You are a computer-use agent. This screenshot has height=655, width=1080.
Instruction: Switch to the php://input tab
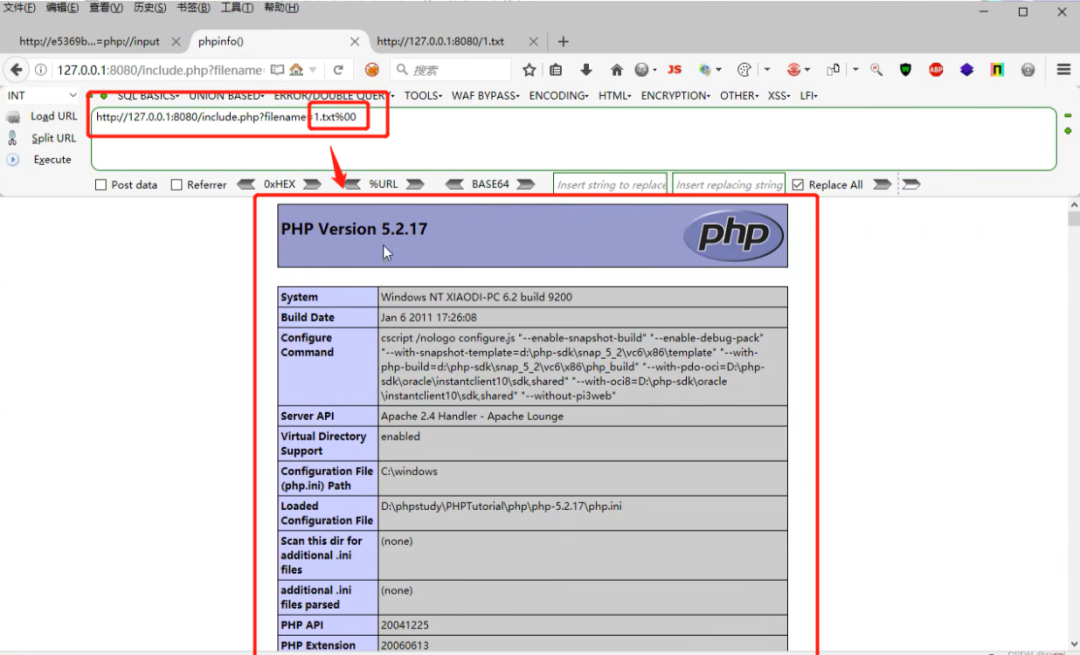pyautogui.click(x=90, y=41)
